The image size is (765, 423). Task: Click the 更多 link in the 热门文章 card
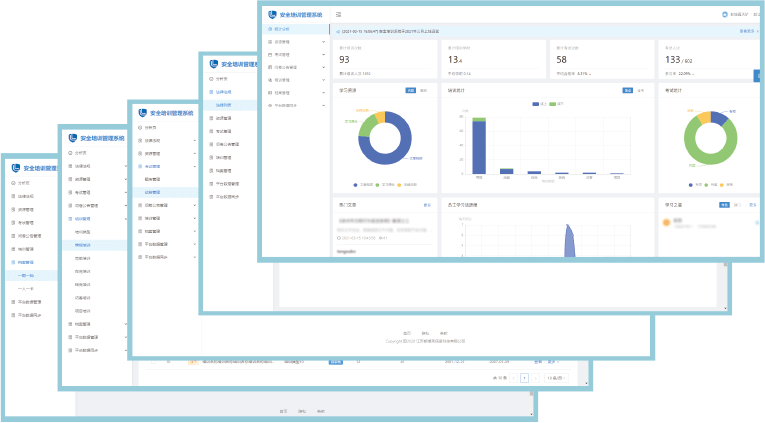click(427, 205)
